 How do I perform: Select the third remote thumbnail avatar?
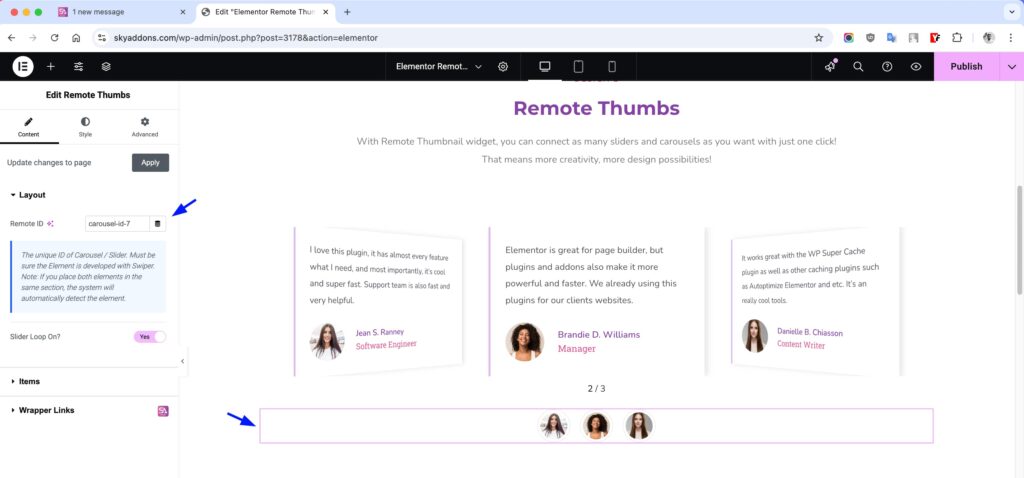[x=639, y=426]
